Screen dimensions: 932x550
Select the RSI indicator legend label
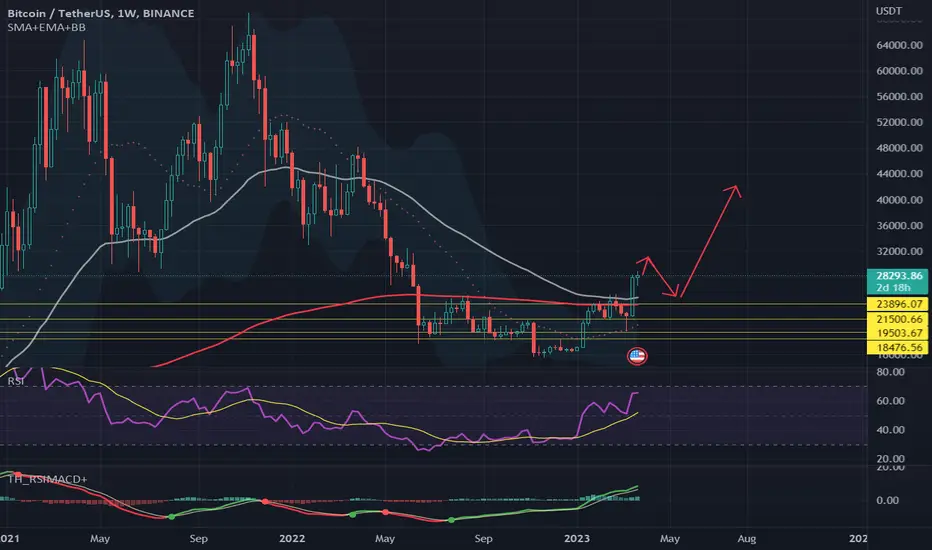pyautogui.click(x=16, y=381)
